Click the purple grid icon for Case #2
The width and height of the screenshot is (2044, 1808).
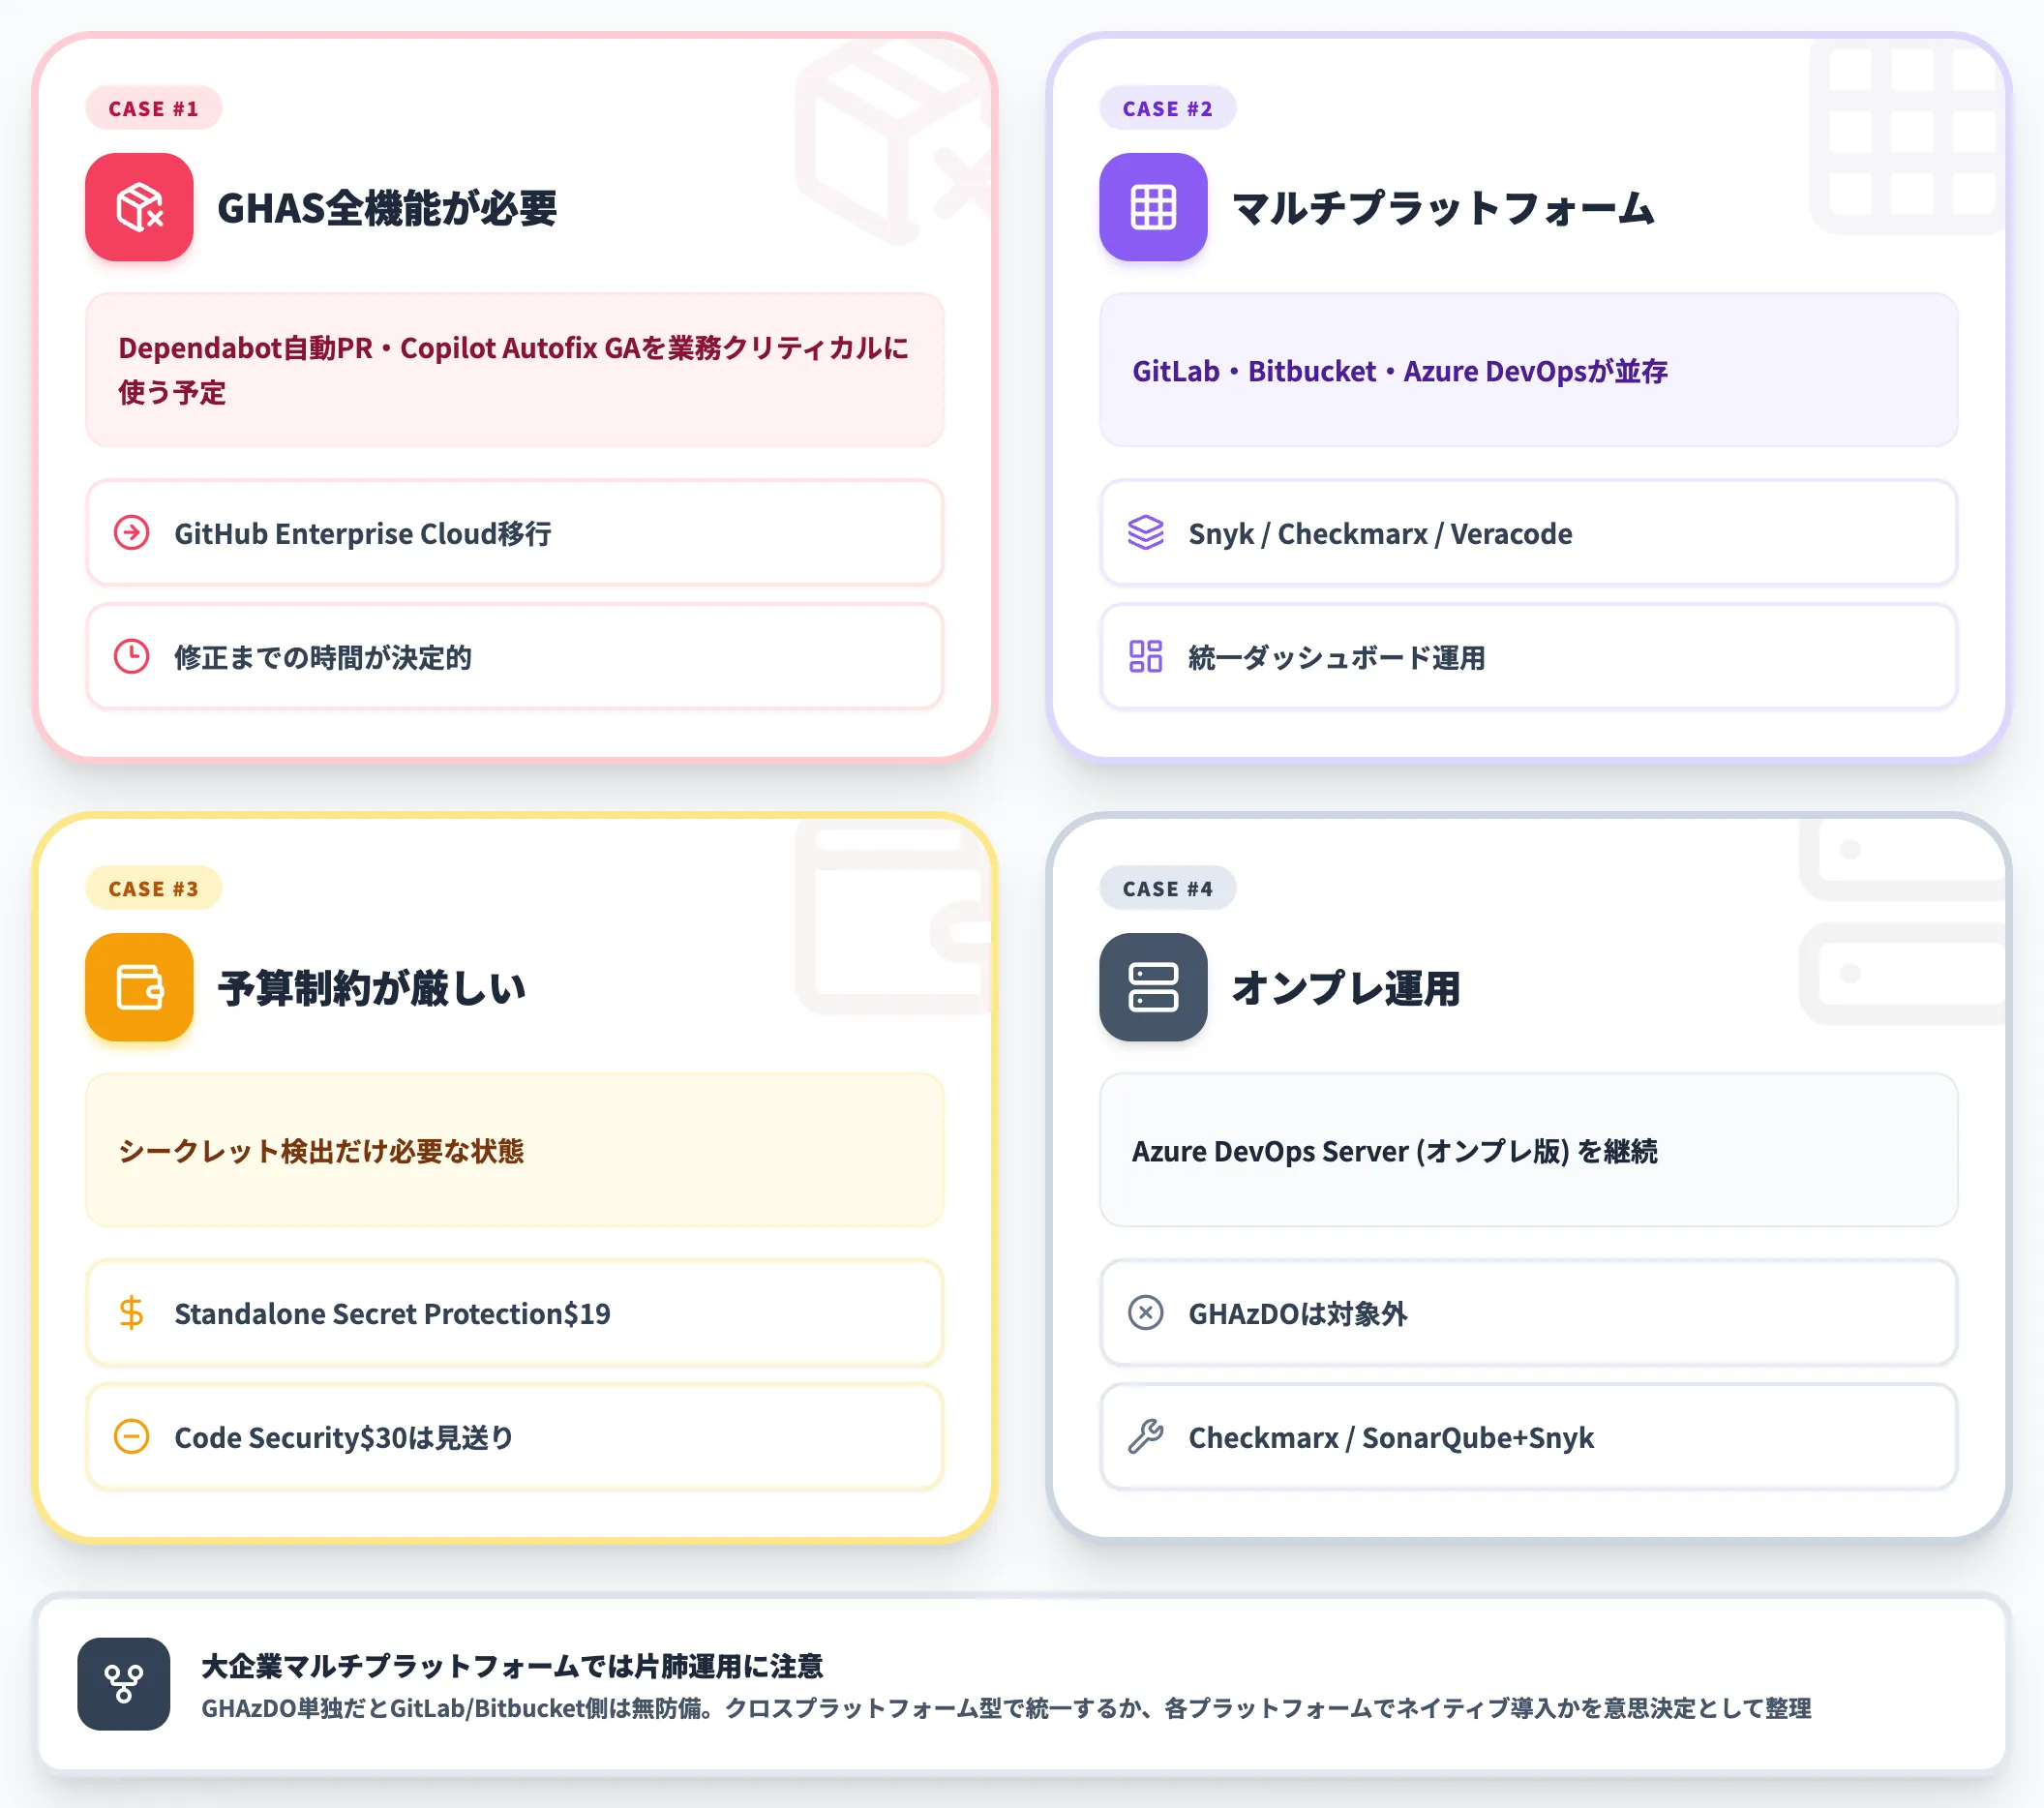[1153, 207]
